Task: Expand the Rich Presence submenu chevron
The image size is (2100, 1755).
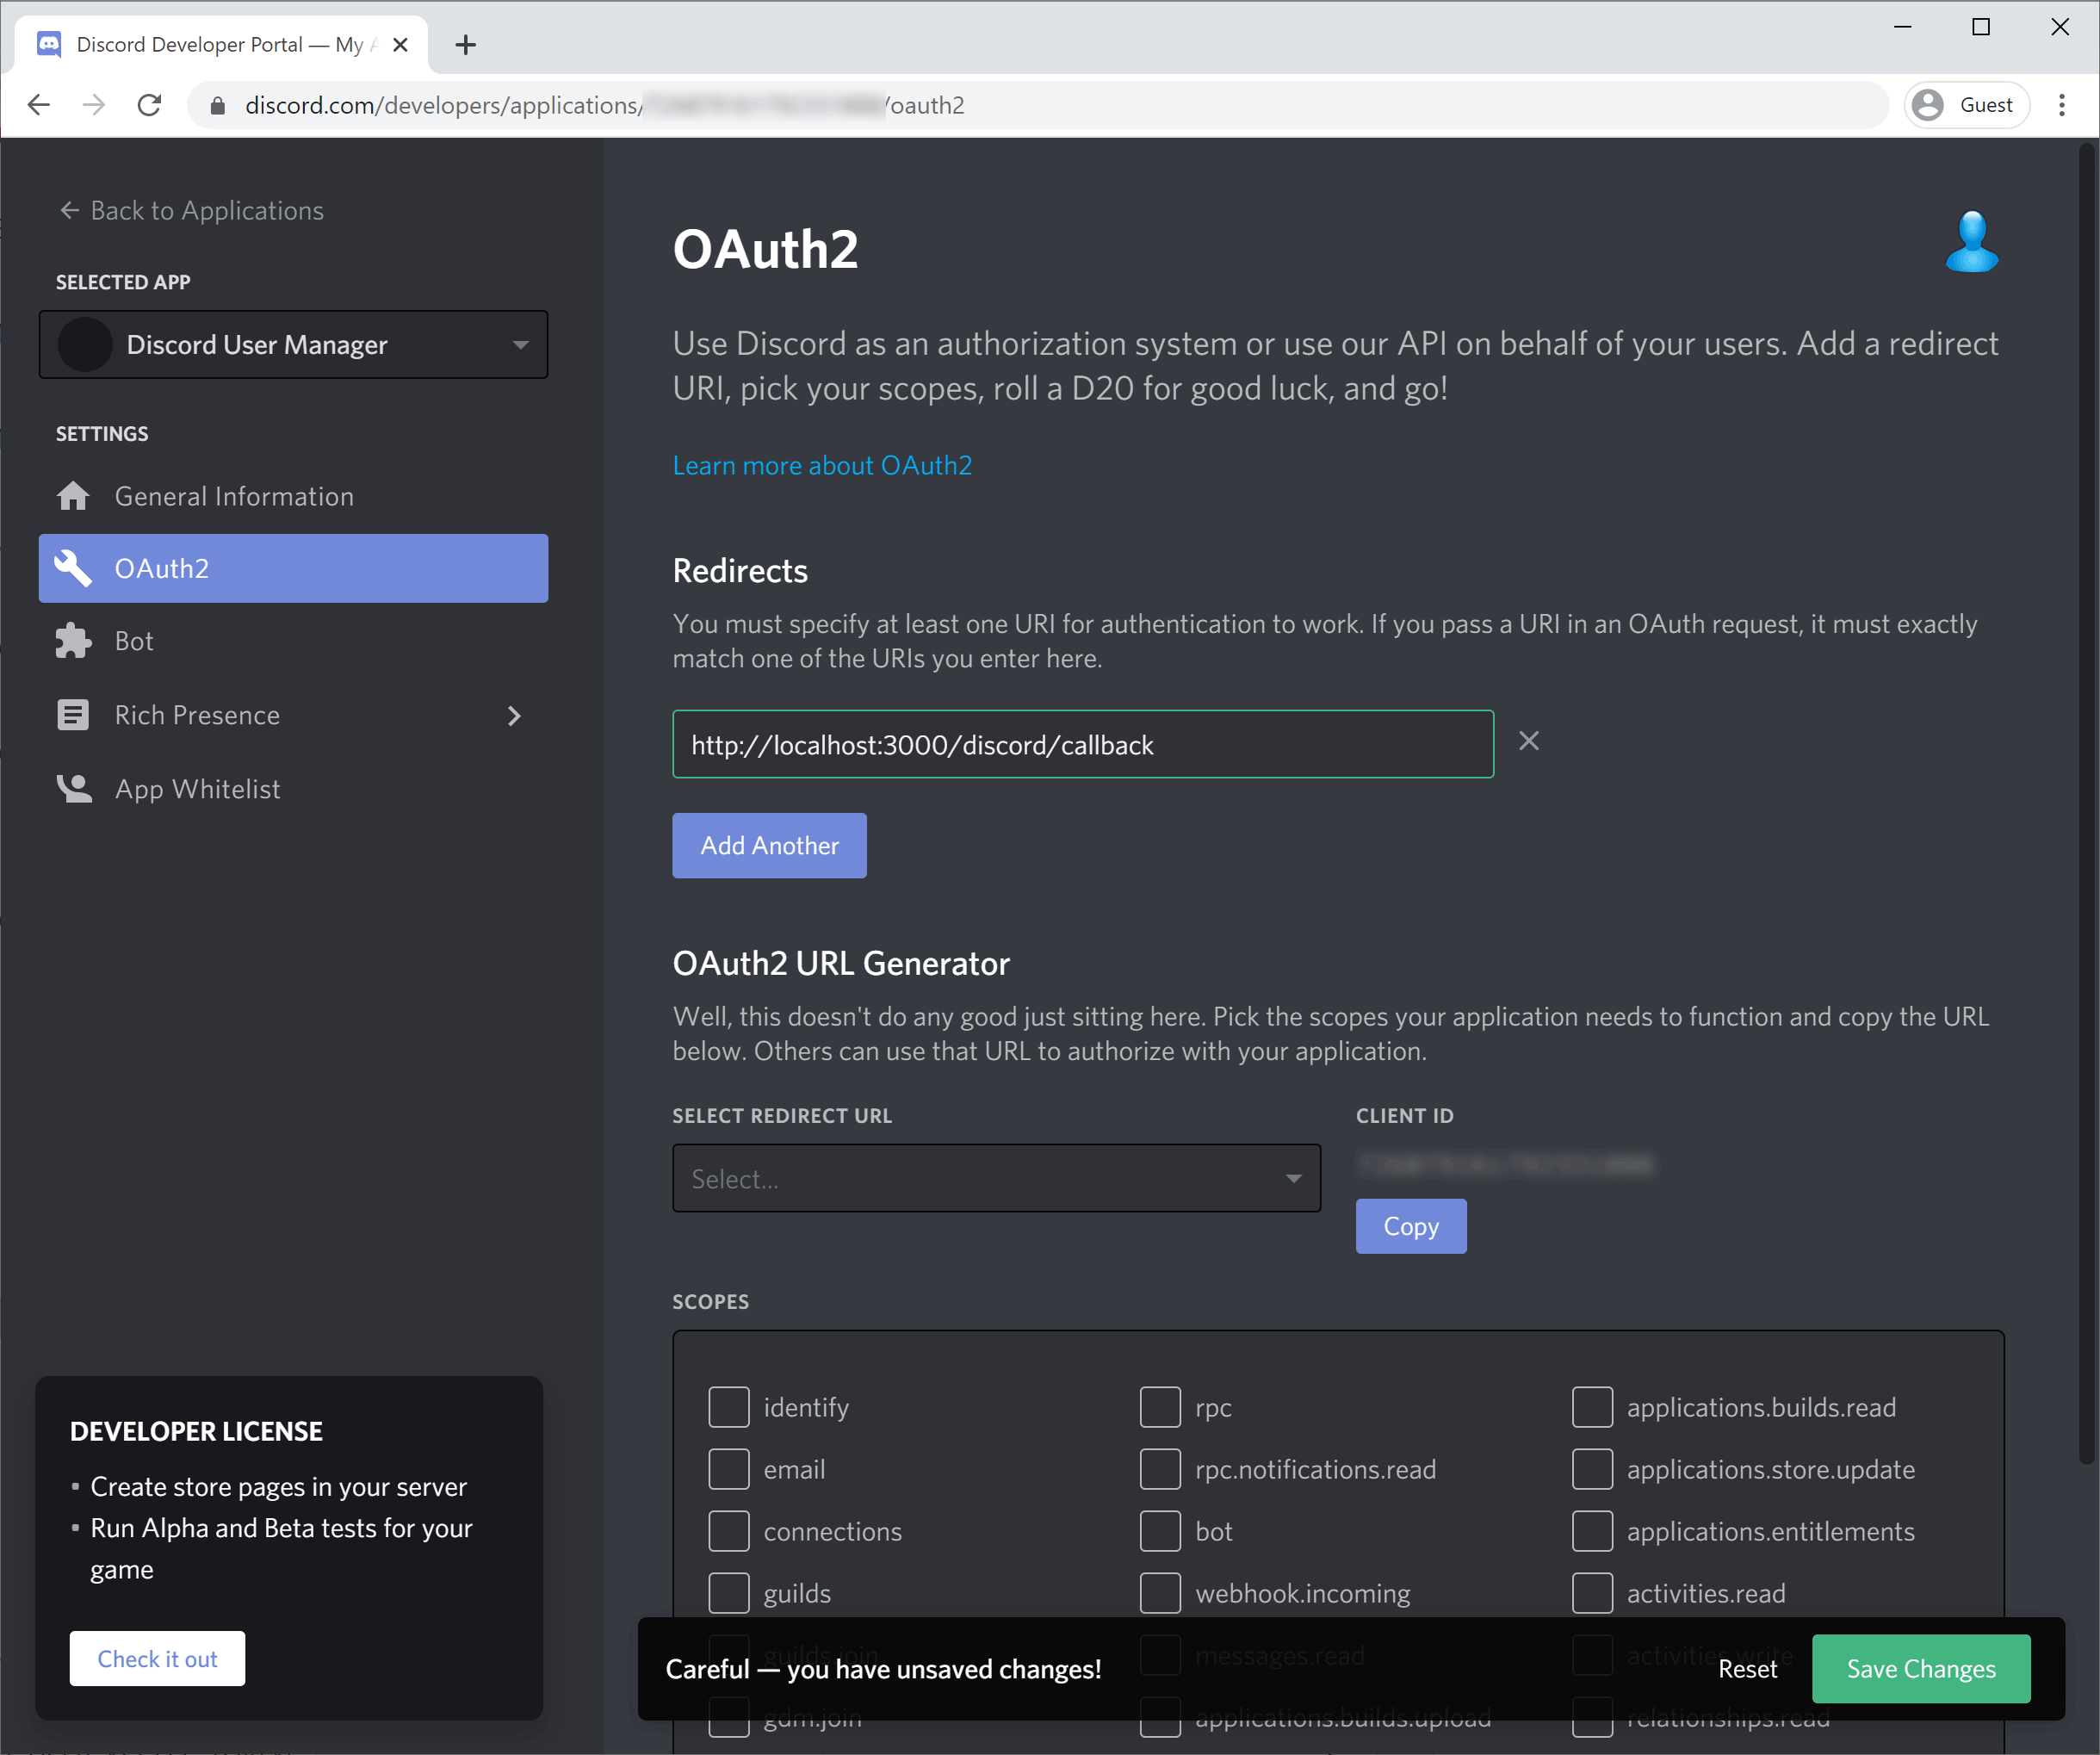Action: [x=515, y=716]
